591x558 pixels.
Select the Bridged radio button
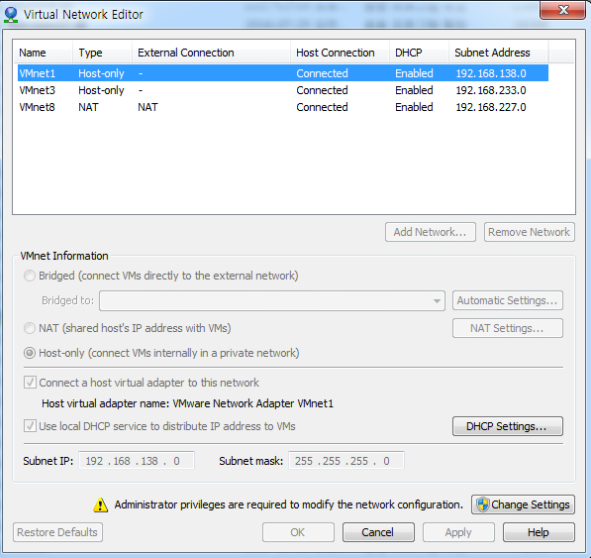pos(30,276)
